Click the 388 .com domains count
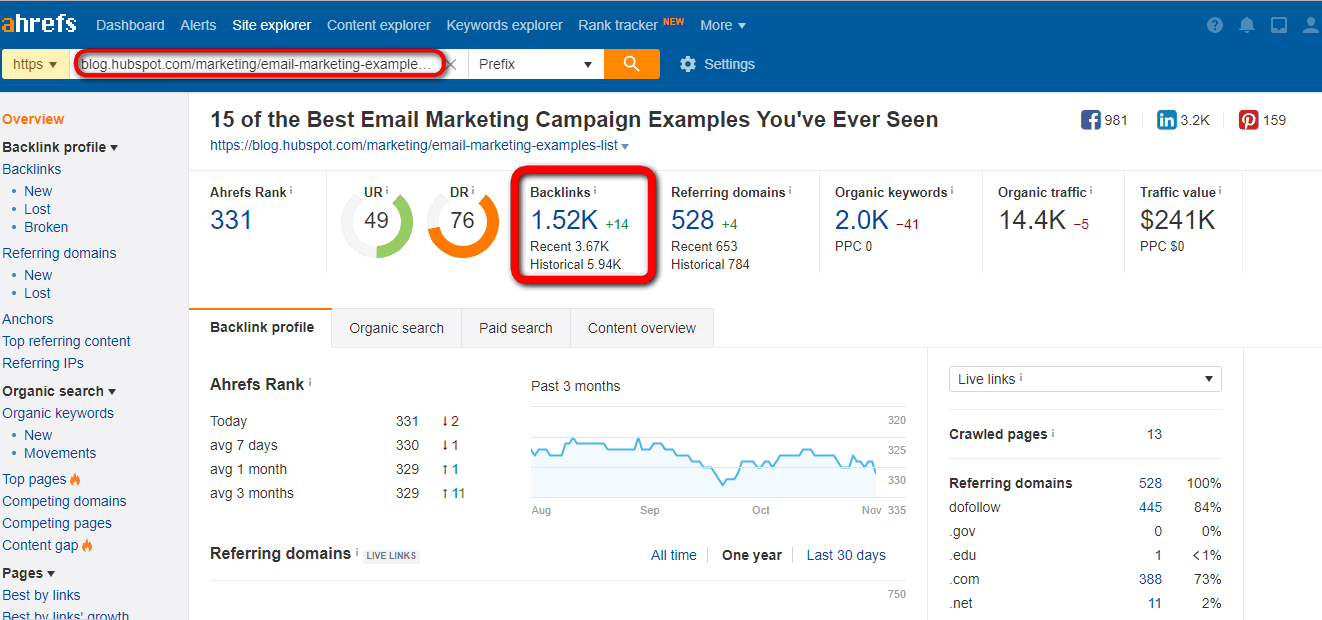The image size is (1322, 620). pos(1150,579)
